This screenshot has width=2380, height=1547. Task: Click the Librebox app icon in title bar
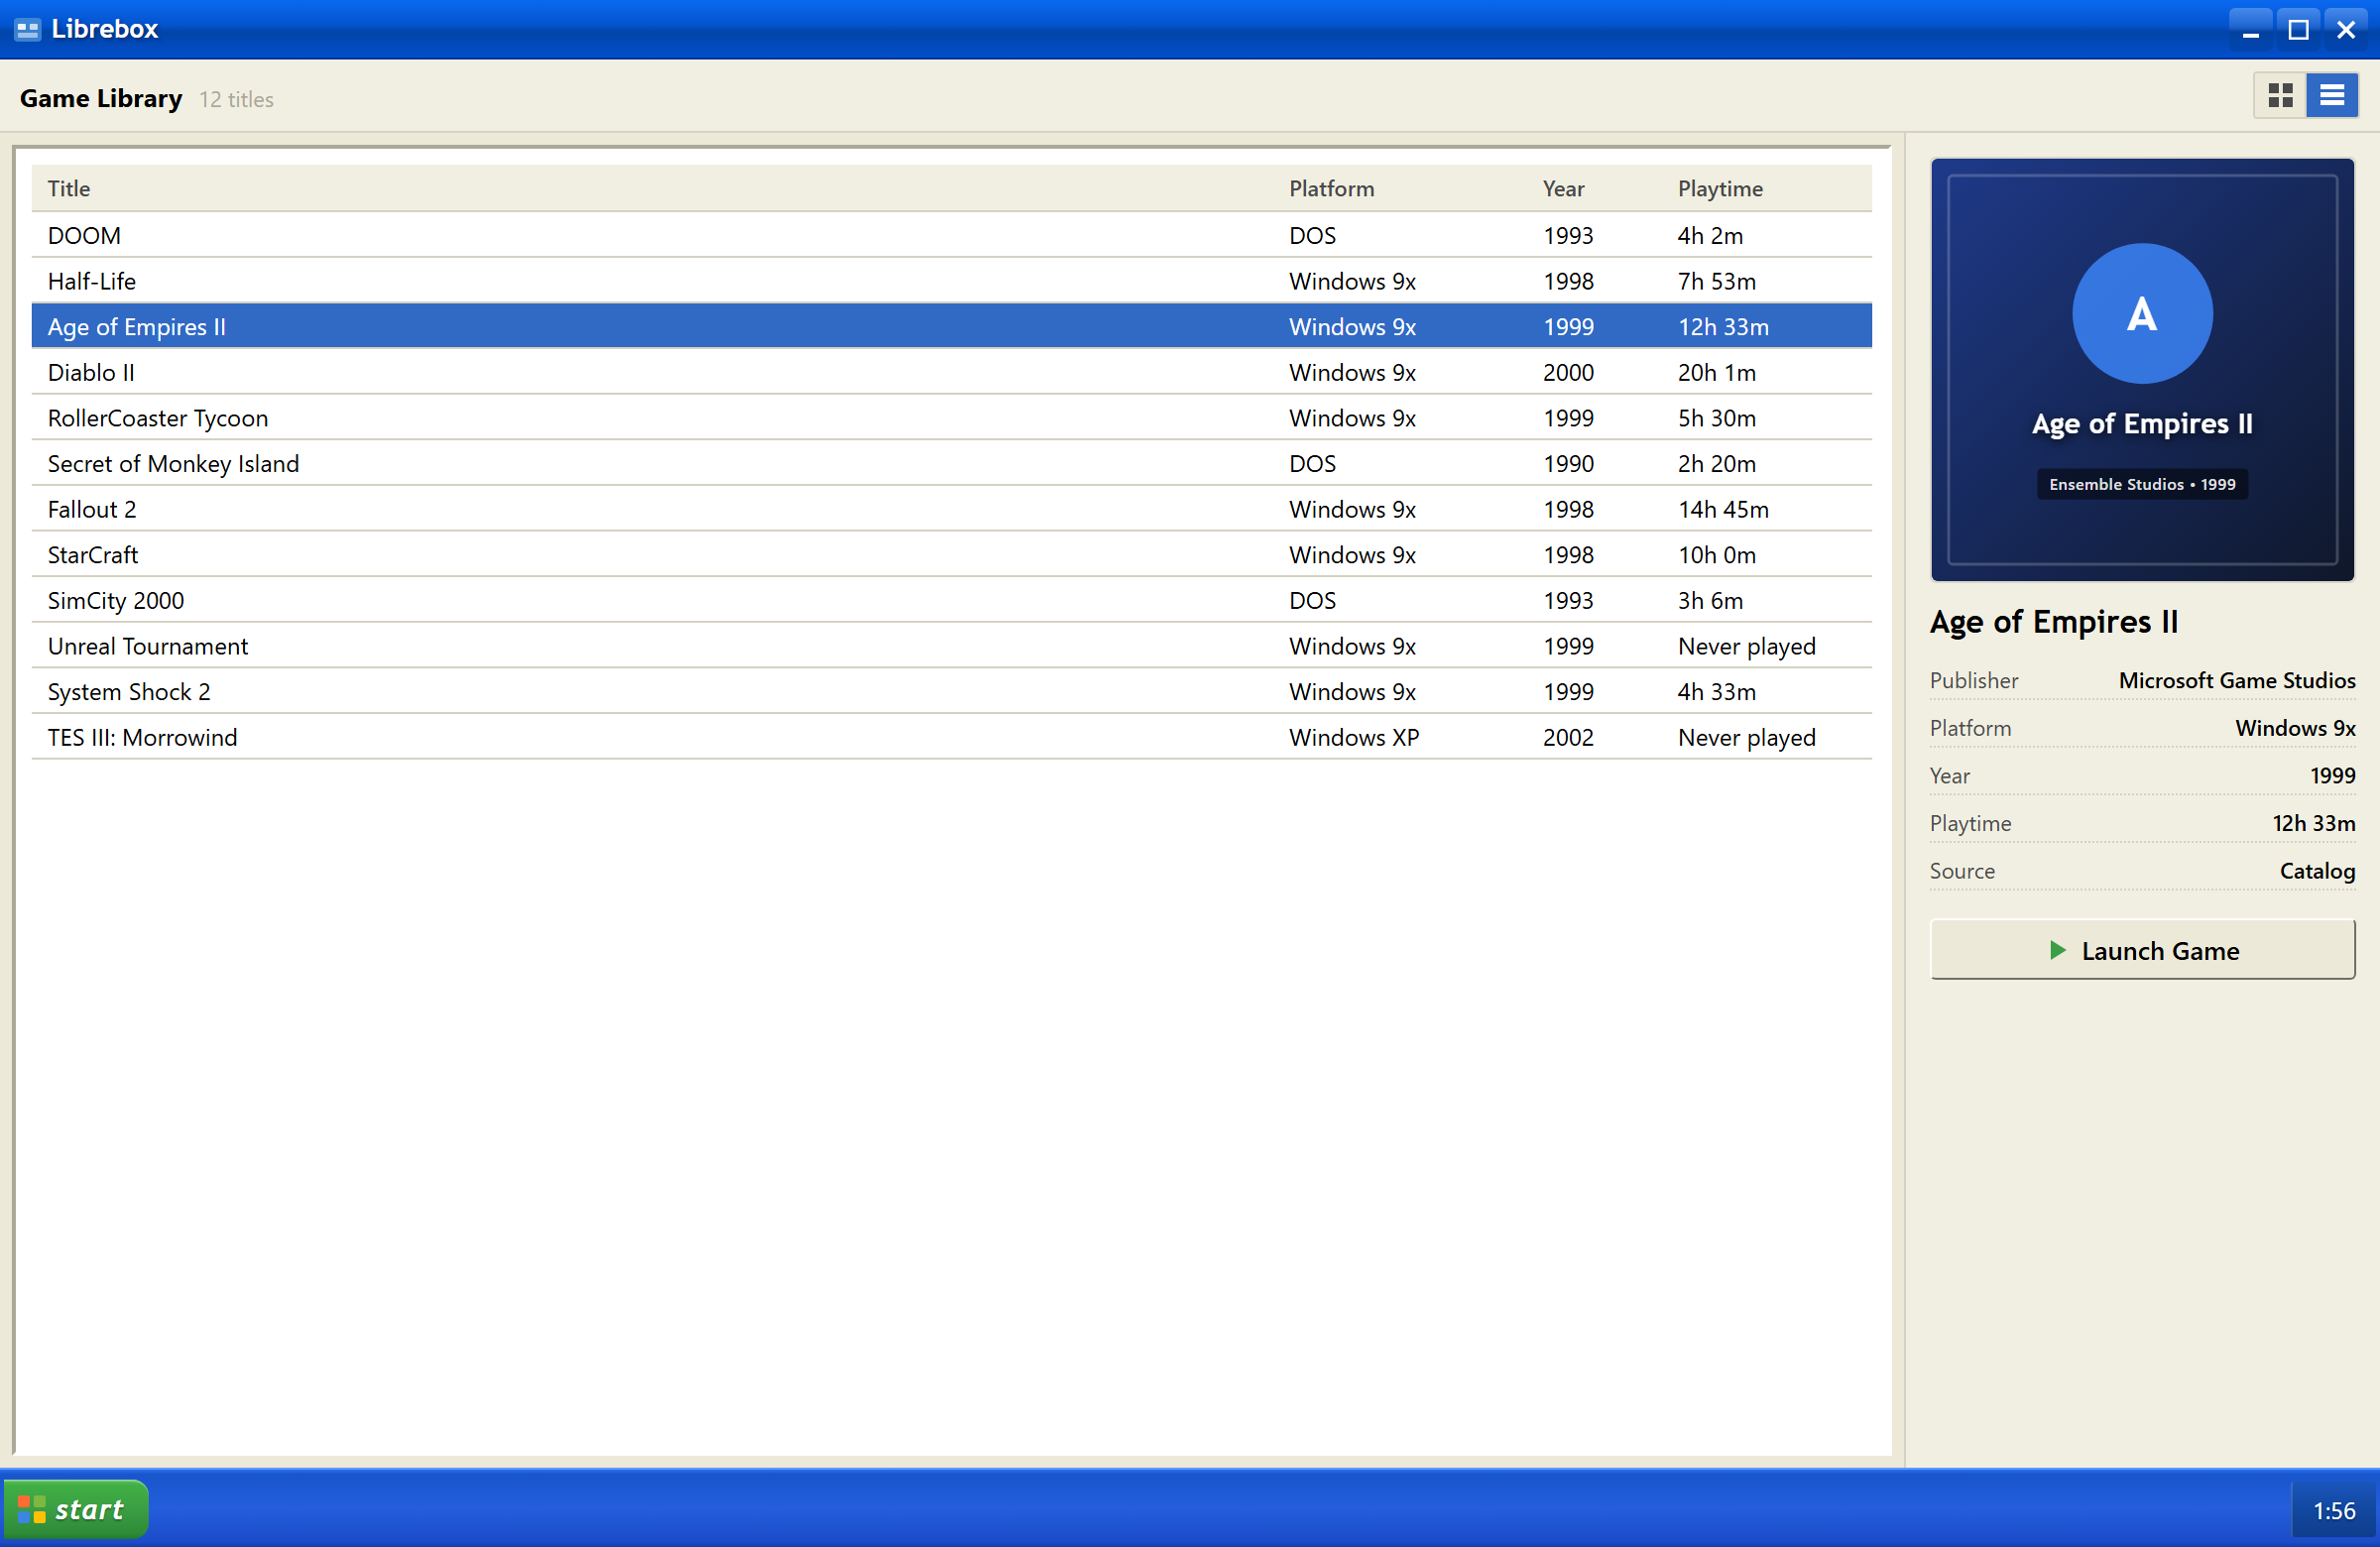(x=27, y=29)
